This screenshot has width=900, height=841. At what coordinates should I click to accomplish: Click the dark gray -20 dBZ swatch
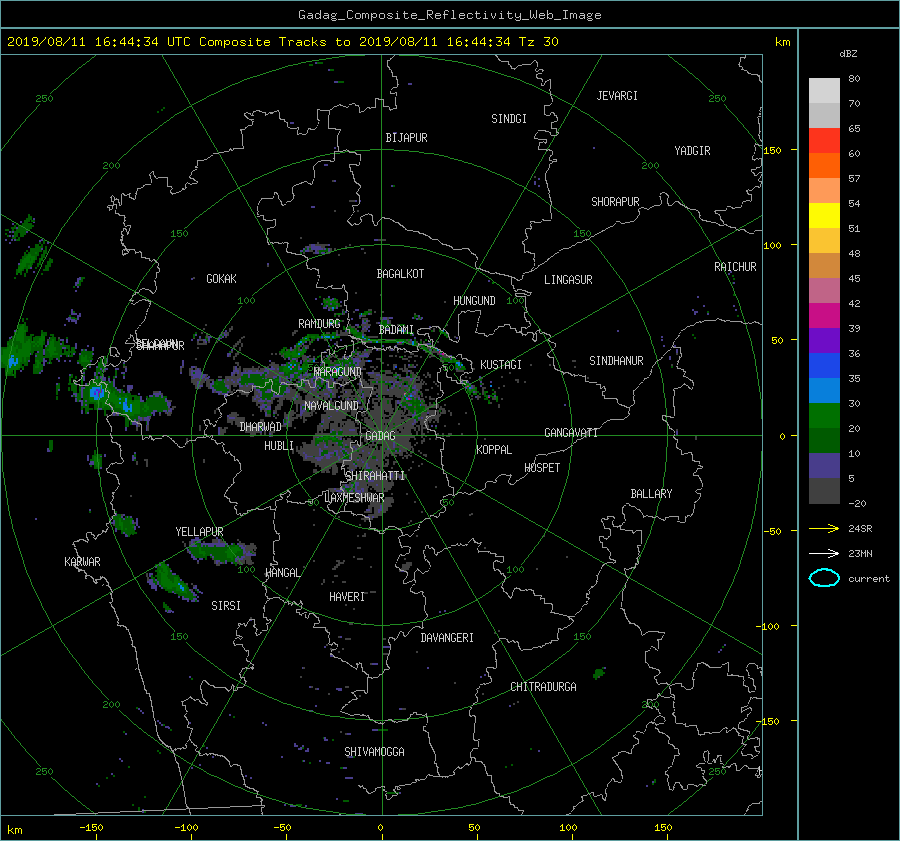[824, 491]
